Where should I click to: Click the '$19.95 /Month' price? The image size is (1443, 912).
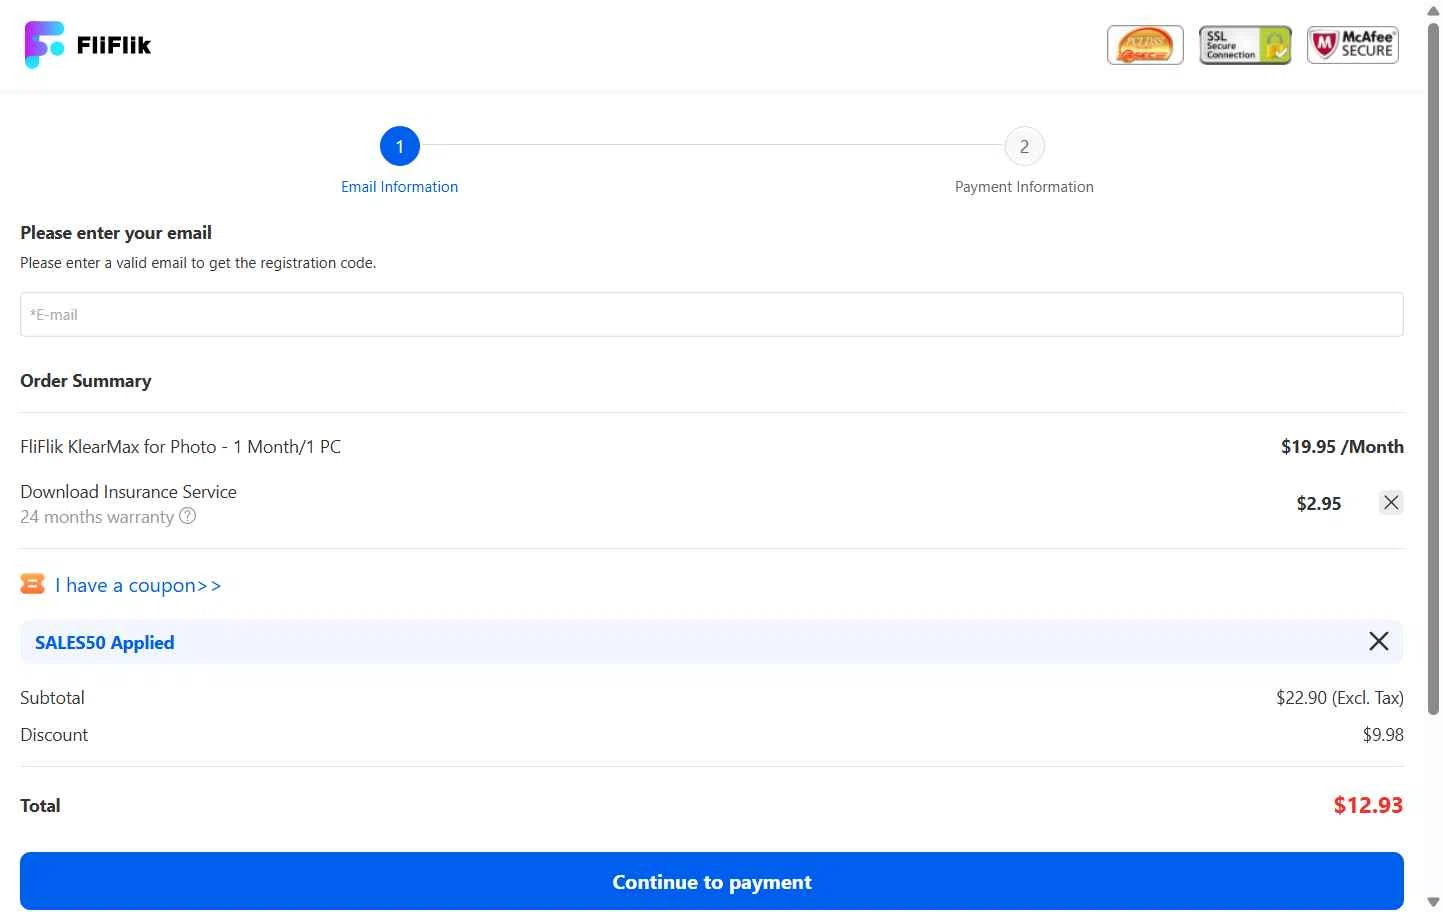[1342, 446]
